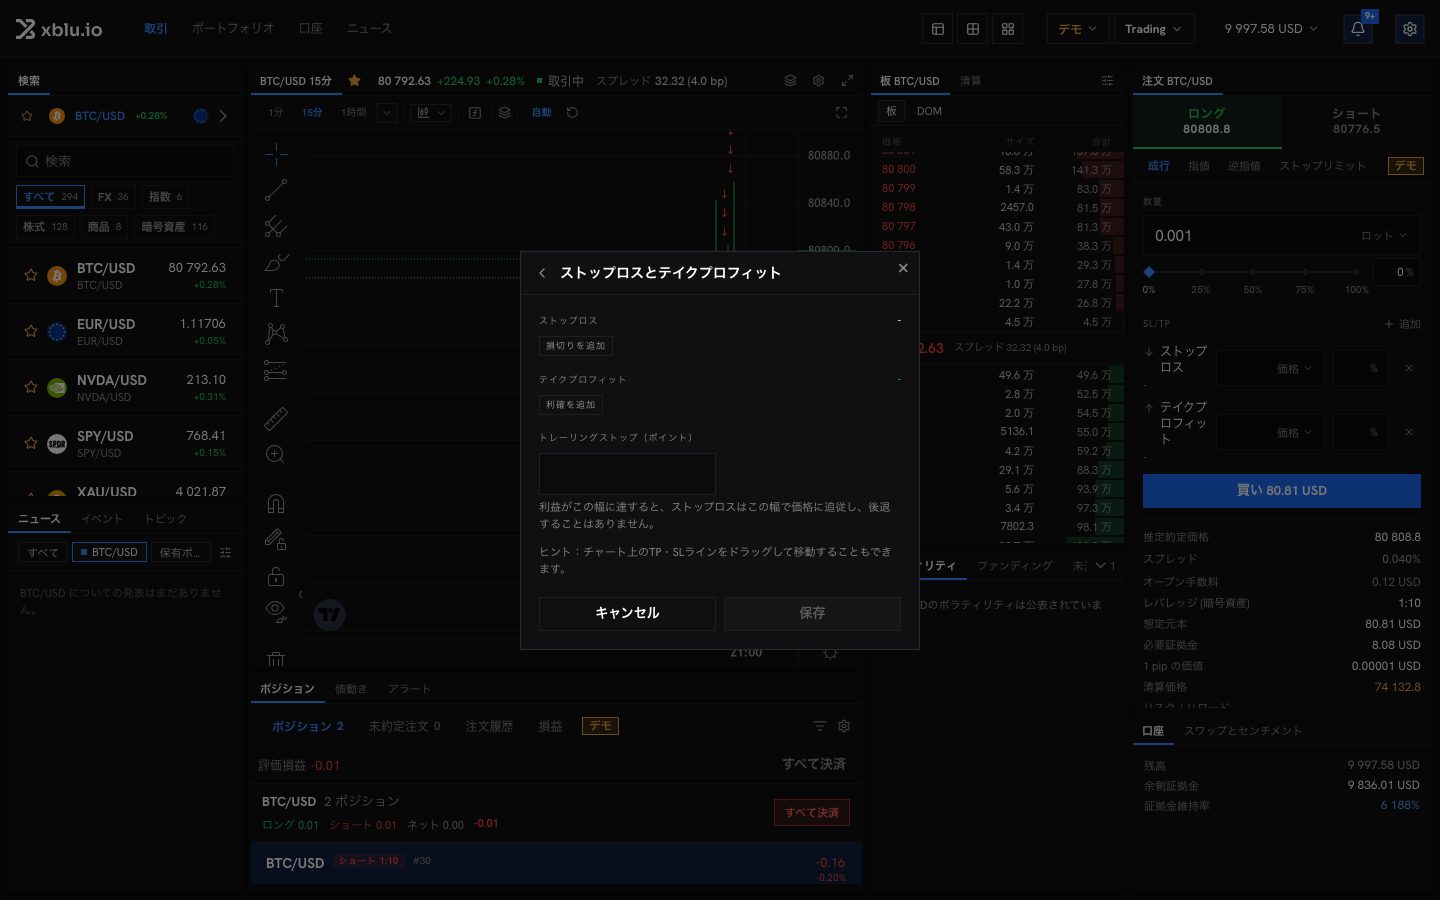Select the ショート 80776.5 side
Viewport: 1440px width, 900px height.
1356,121
